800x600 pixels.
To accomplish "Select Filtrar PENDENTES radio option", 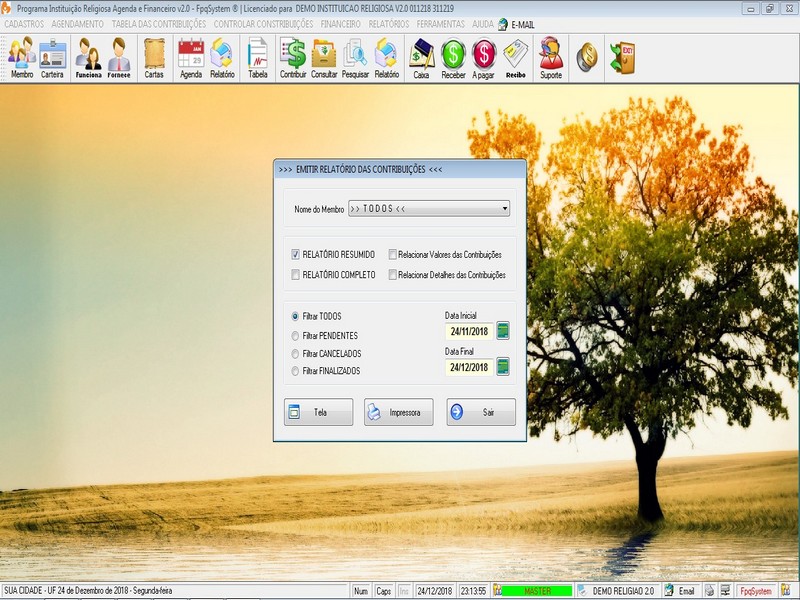I will coord(295,336).
